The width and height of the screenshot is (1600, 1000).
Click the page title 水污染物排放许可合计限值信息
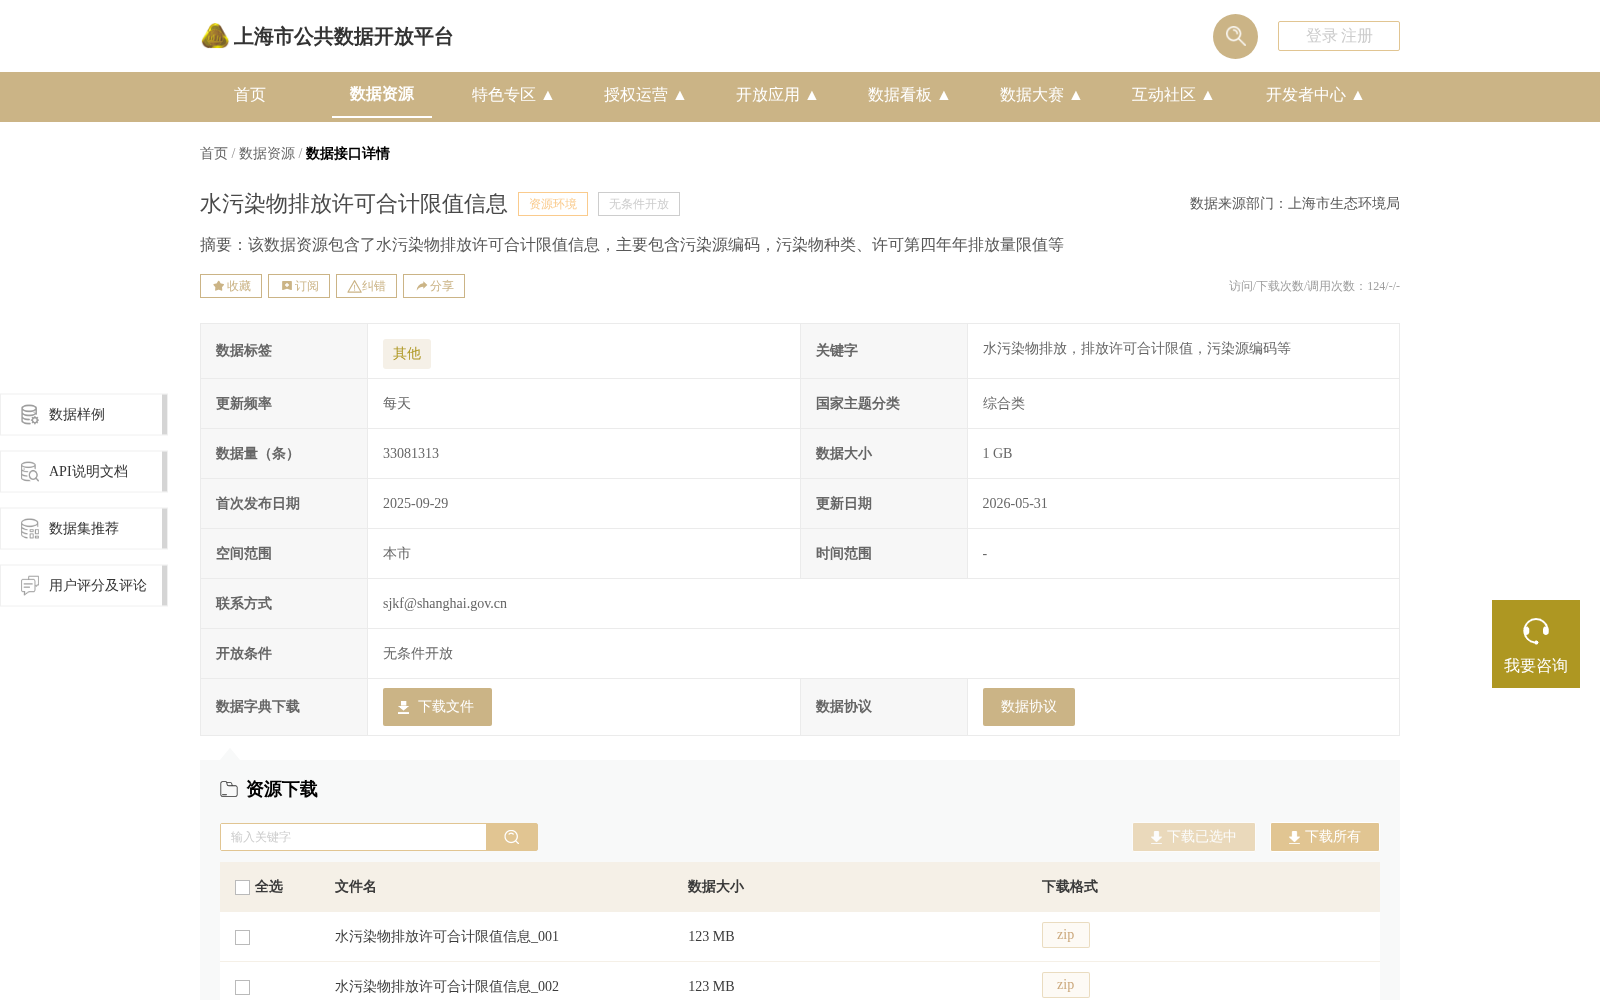pyautogui.click(x=354, y=204)
